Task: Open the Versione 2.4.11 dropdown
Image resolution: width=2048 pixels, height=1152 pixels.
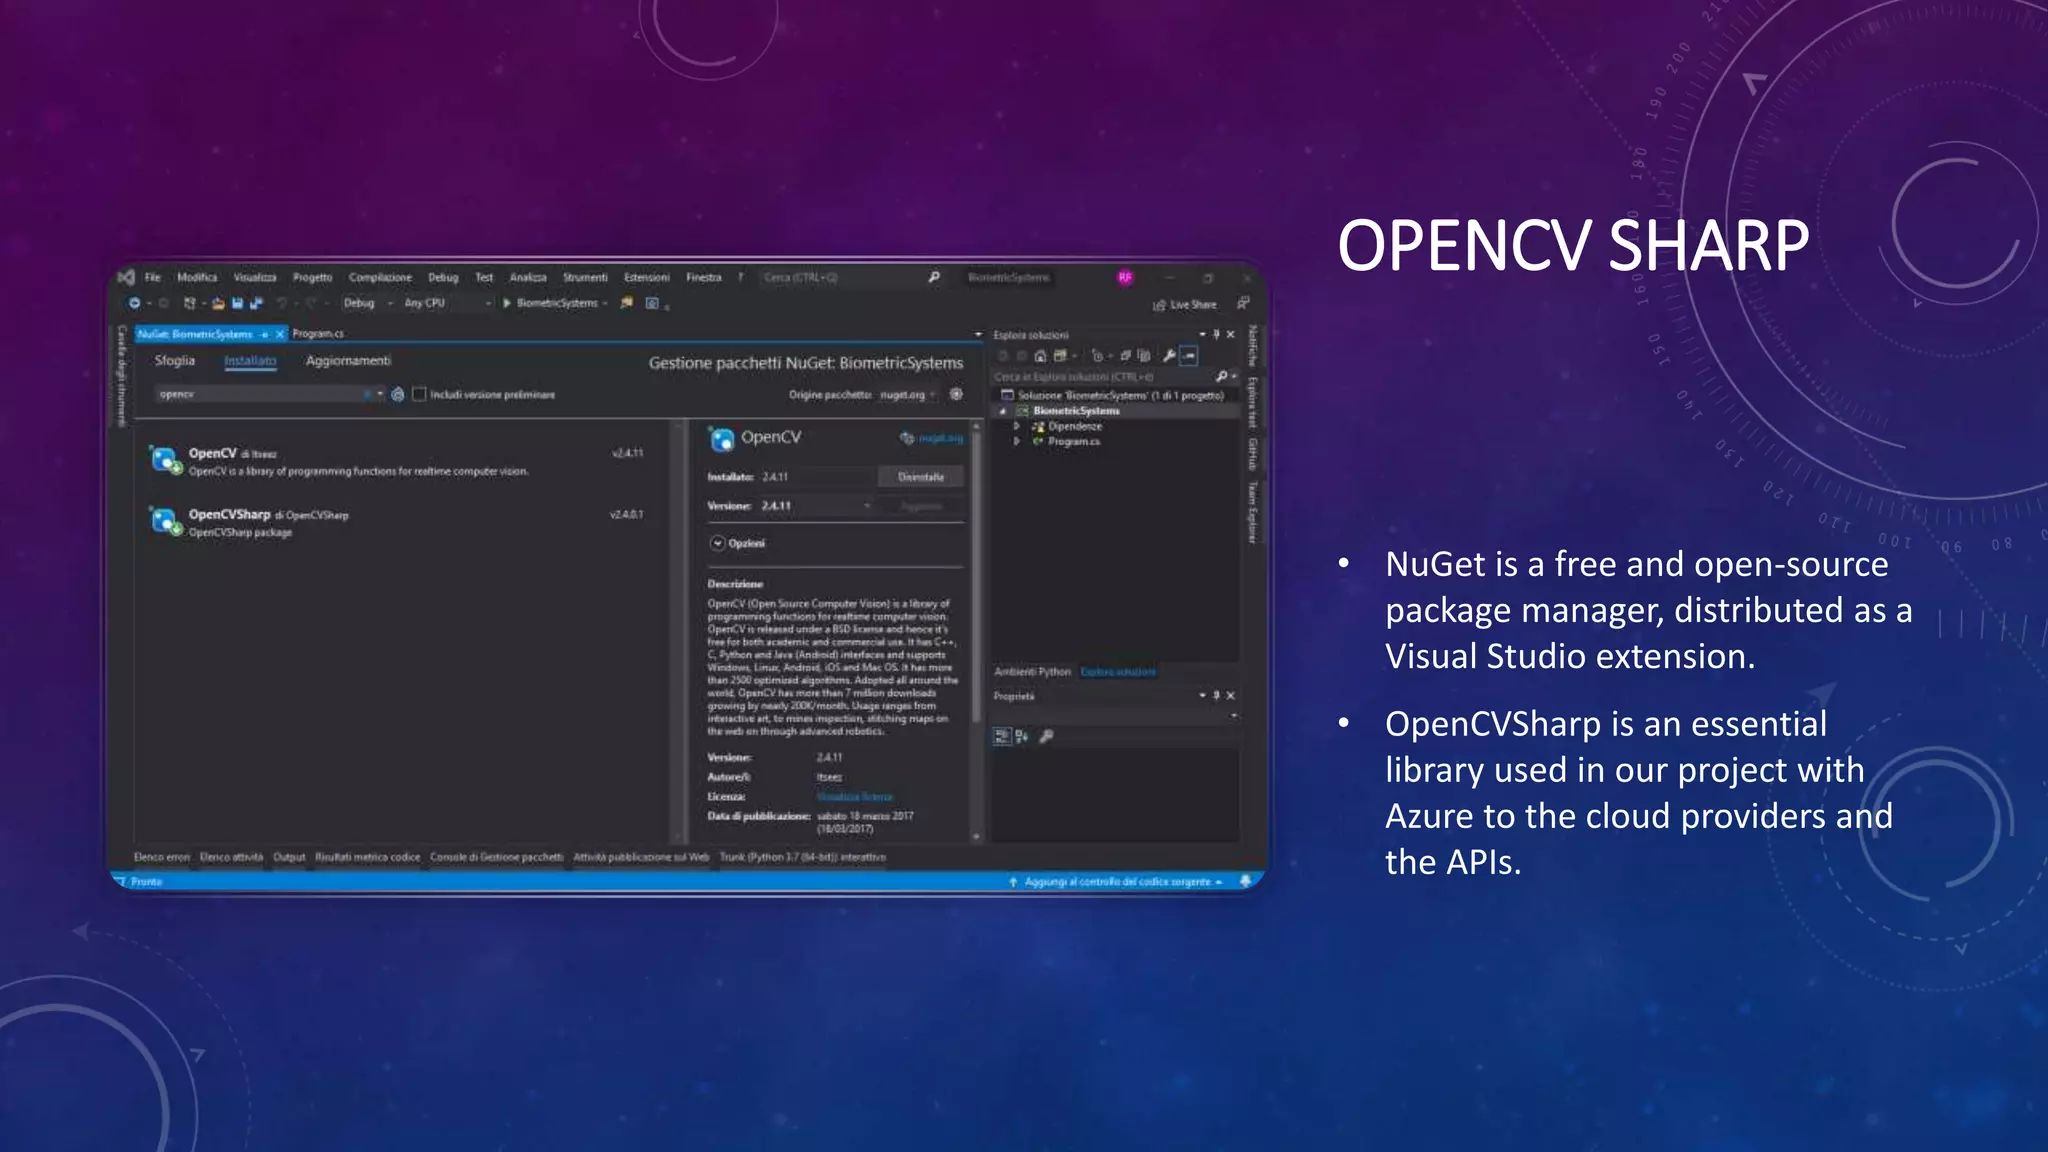Action: pos(817,506)
